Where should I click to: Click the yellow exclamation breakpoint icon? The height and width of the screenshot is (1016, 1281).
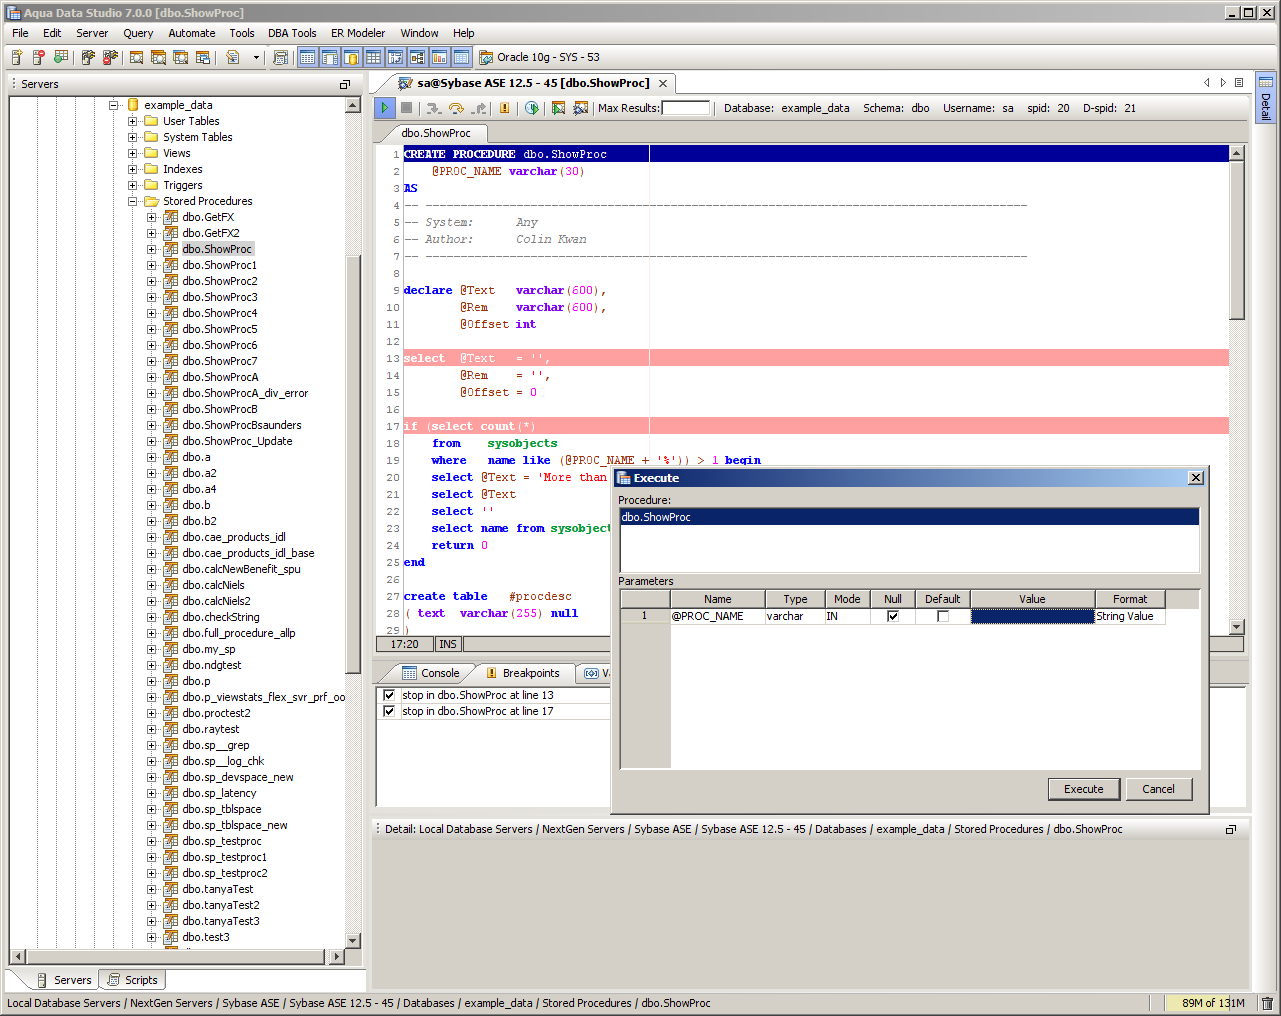(504, 108)
